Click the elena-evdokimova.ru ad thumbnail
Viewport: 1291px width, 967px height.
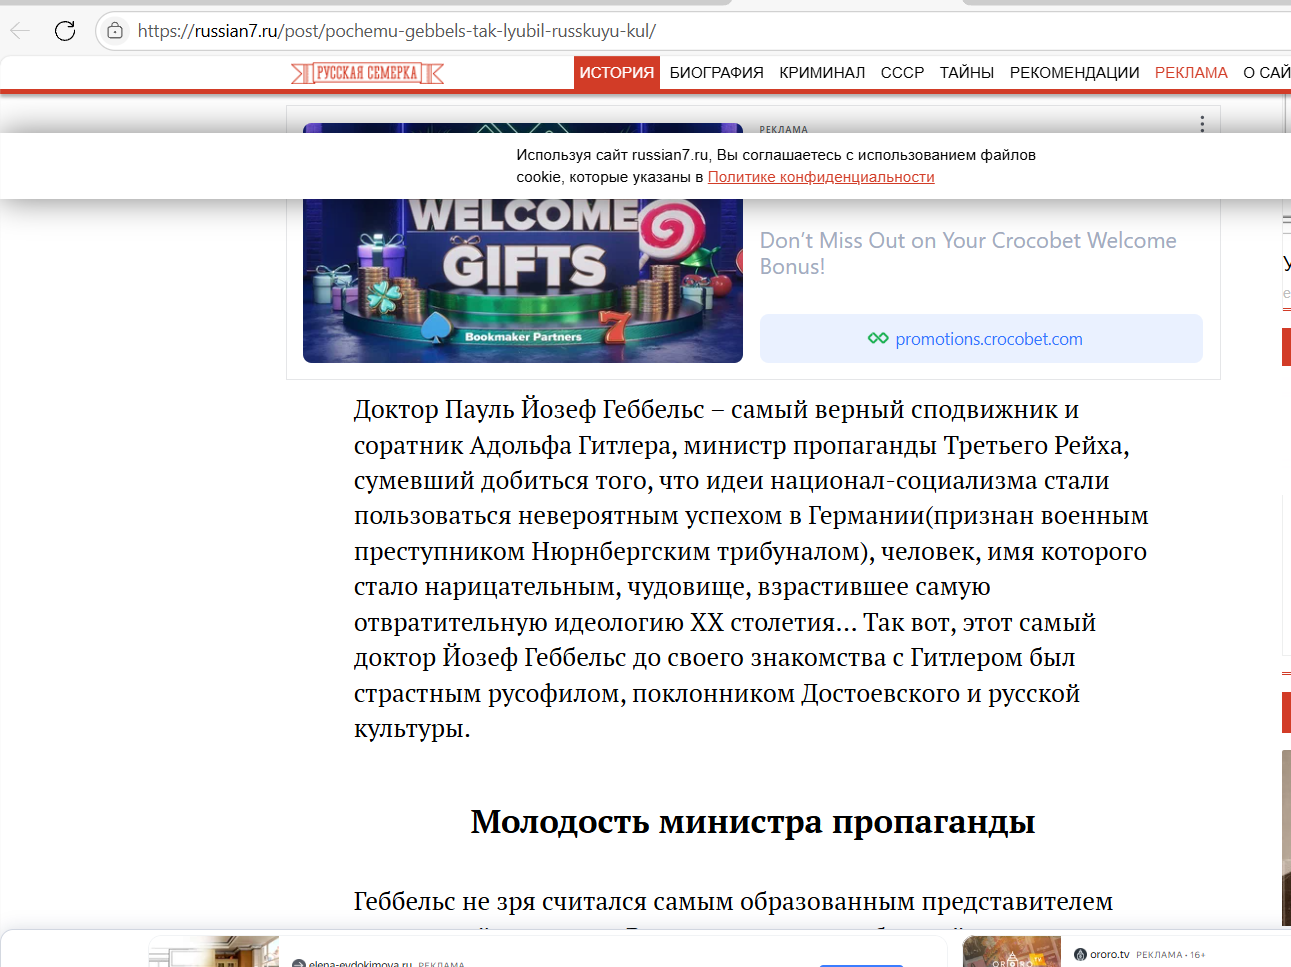pos(214,952)
